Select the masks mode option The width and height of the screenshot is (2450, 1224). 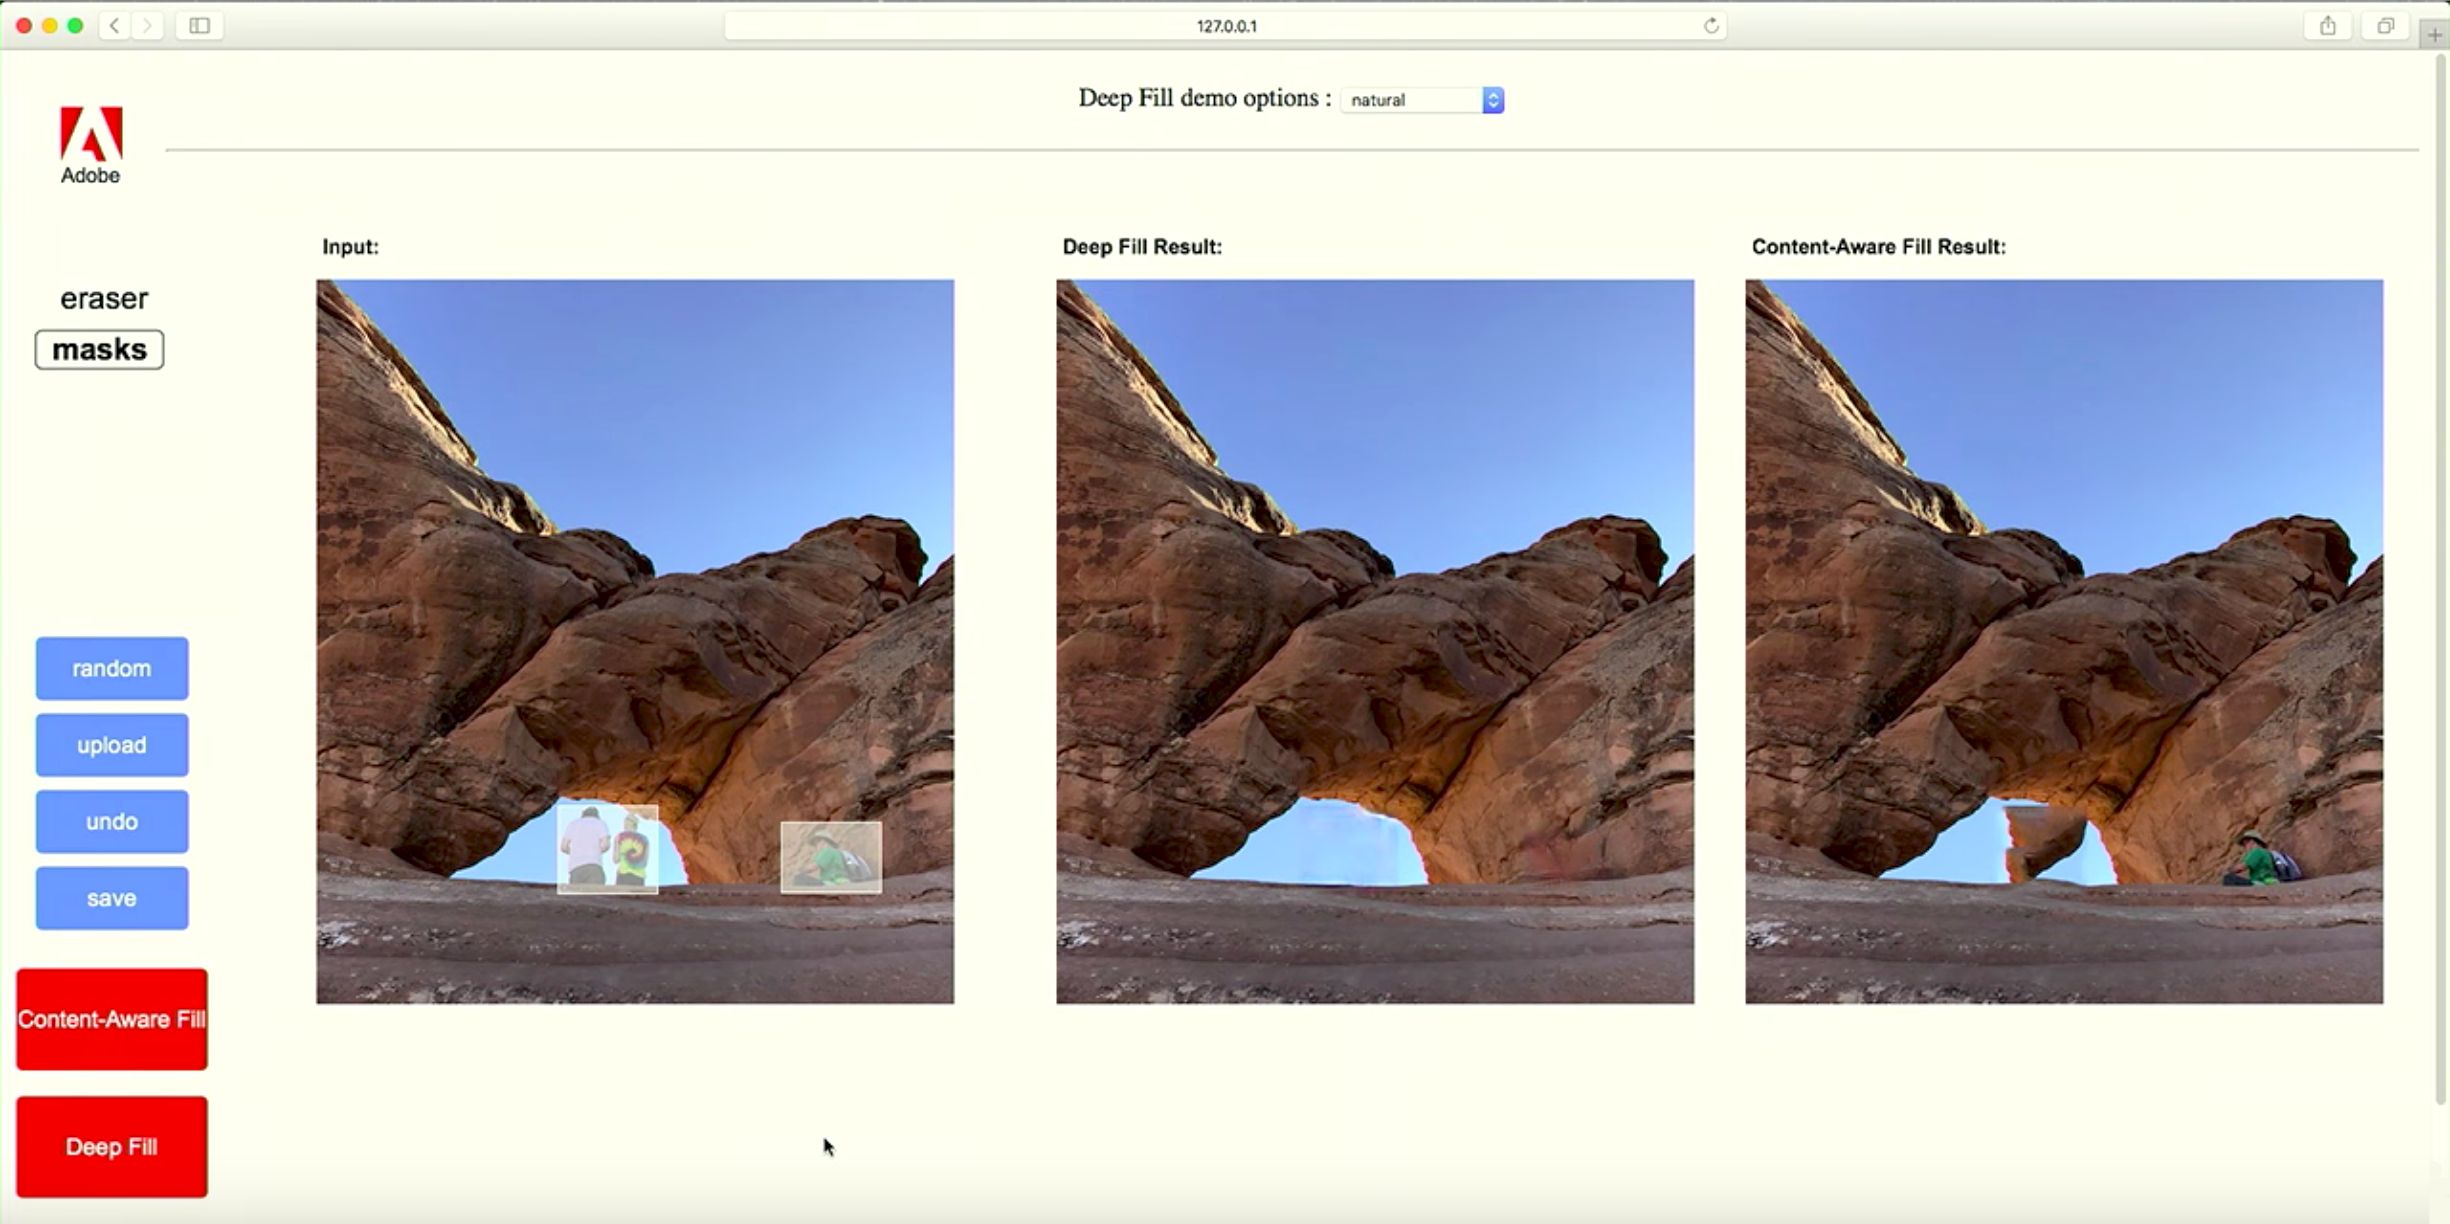click(x=100, y=350)
